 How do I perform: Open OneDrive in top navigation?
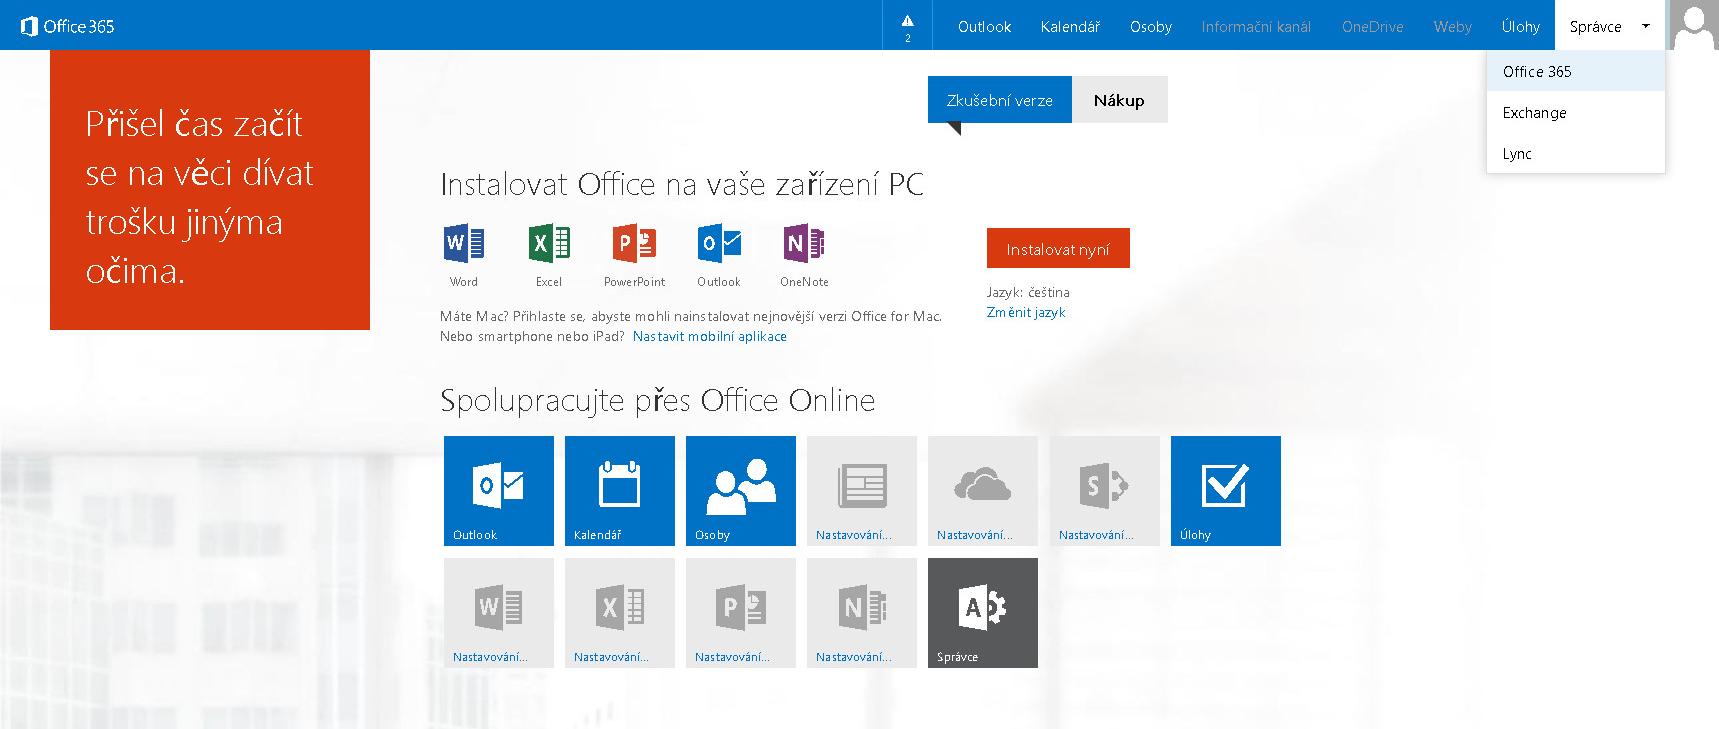coord(1373,27)
